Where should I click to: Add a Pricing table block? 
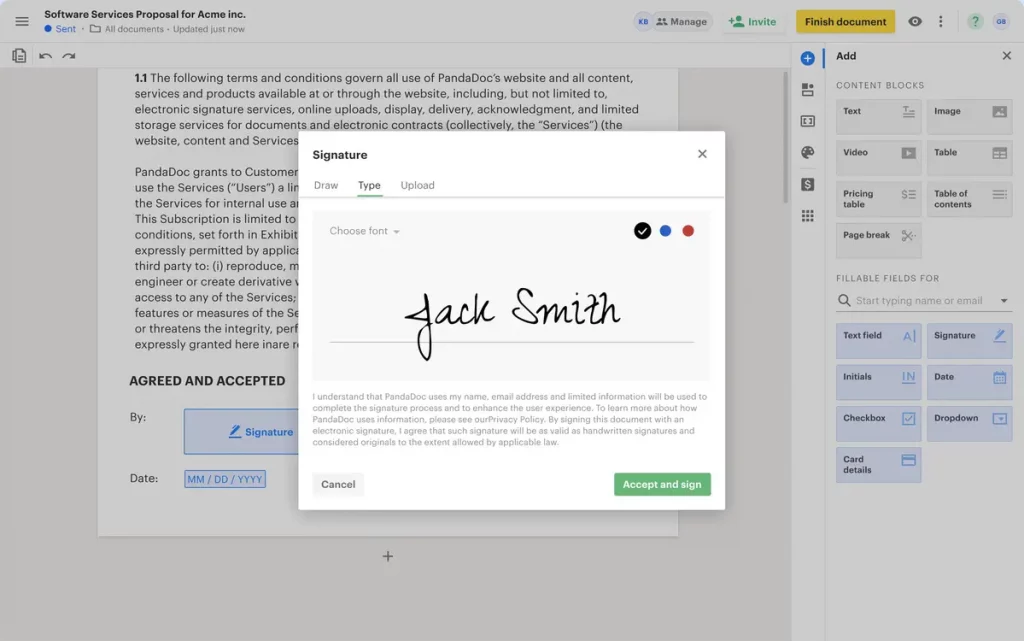click(878, 199)
